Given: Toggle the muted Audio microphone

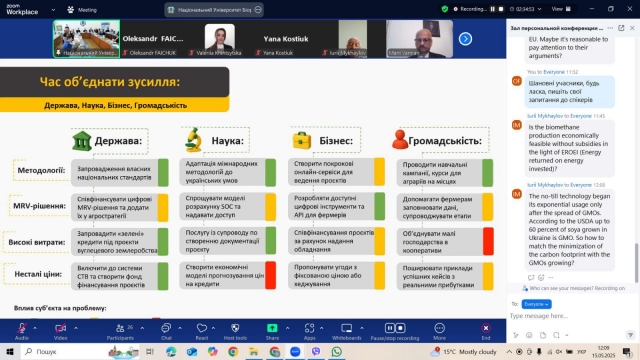Looking at the screenshot, I should click(22, 328).
